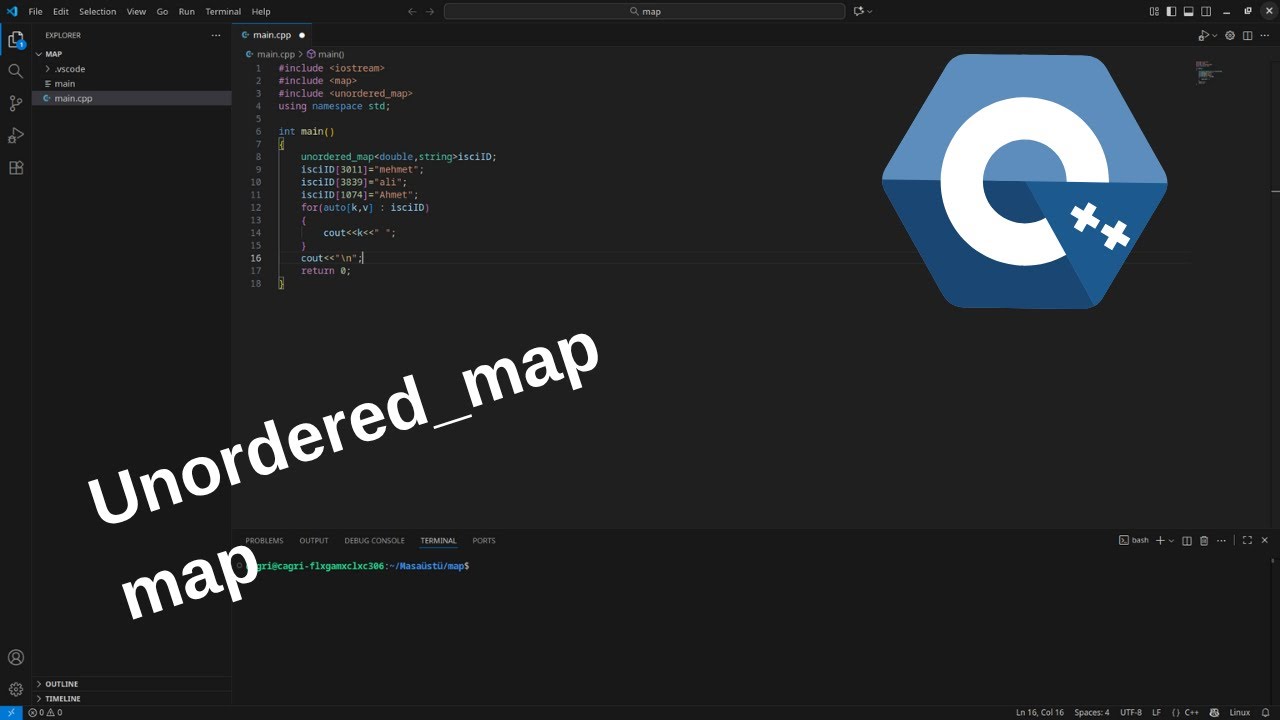Open the Copilot chat icon beside search bar
Screen dimensions: 1280x720
pyautogui.click(x=859, y=11)
